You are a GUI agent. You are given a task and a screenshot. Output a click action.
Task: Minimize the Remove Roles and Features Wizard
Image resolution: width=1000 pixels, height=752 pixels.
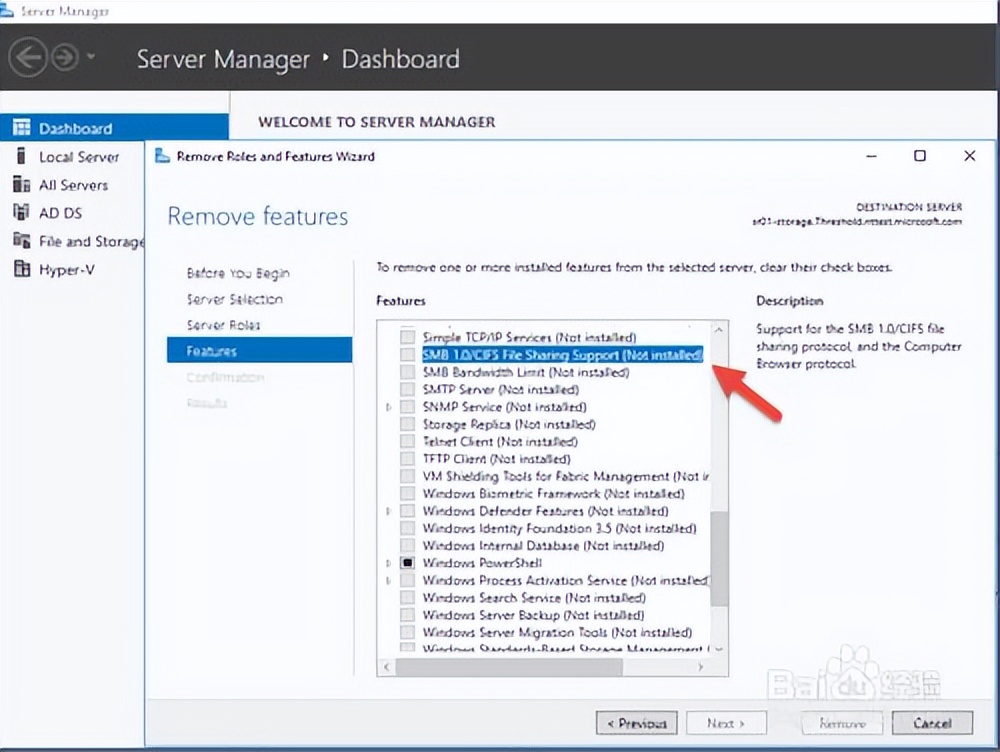pos(871,156)
